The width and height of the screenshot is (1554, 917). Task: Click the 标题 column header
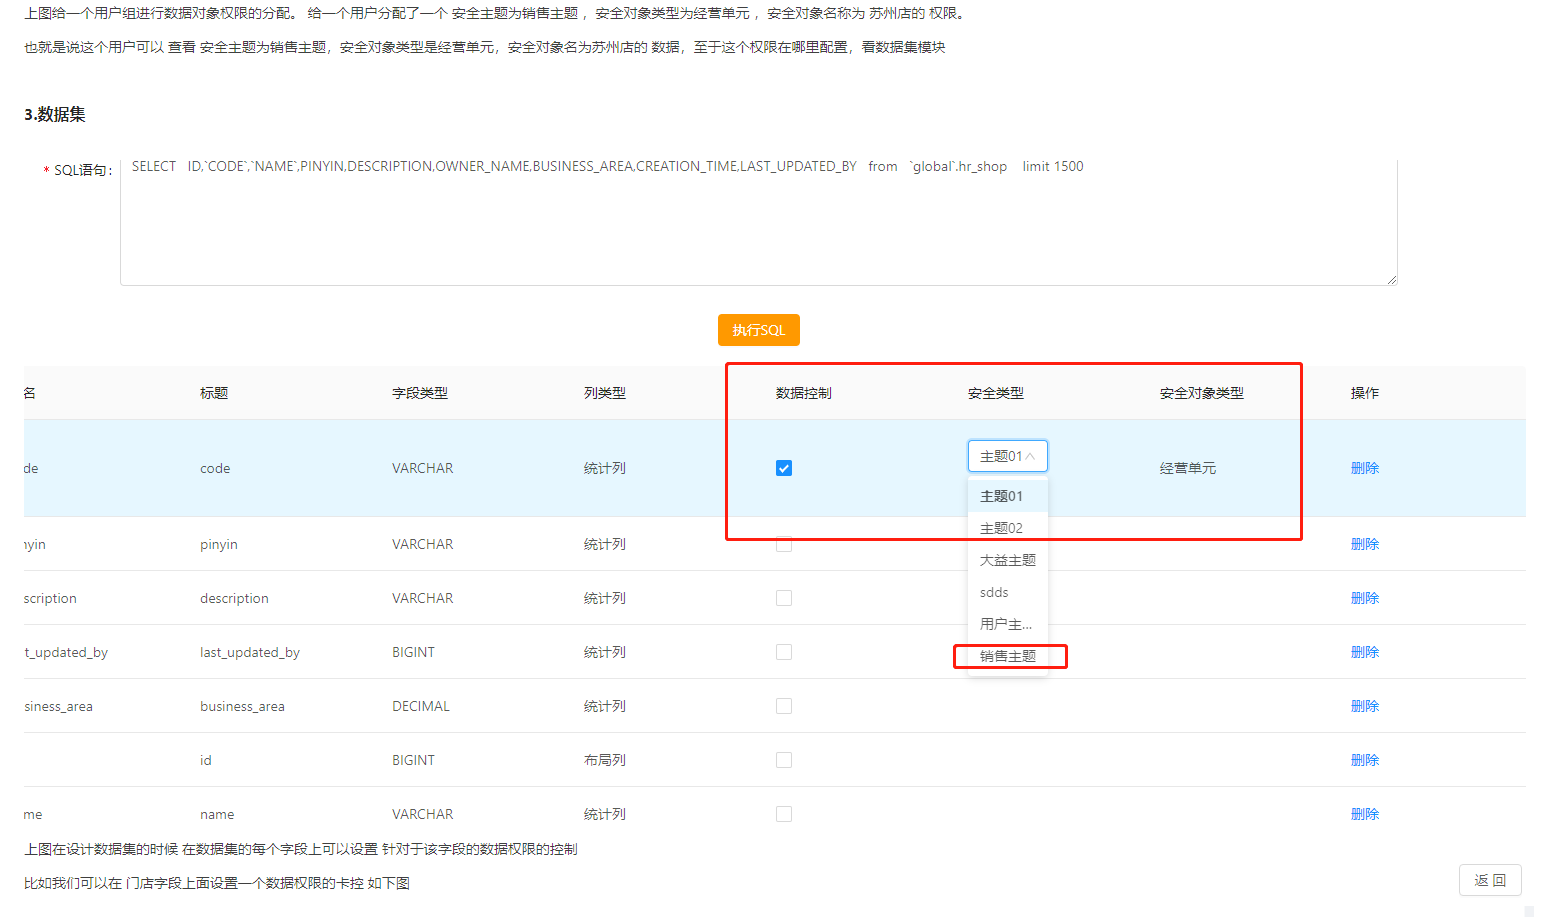click(x=214, y=393)
